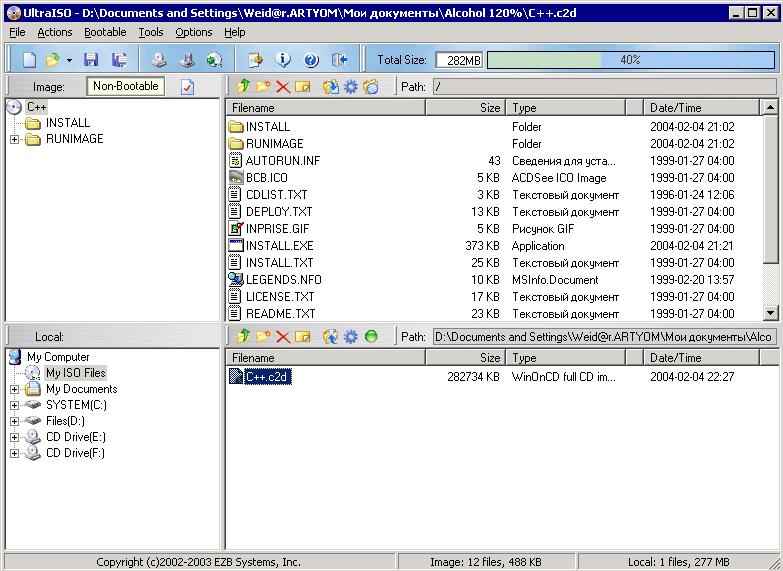Image resolution: width=783 pixels, height=571 pixels.
Task: Click the blue gear icon in Image pane toolbar
Action: (x=351, y=87)
